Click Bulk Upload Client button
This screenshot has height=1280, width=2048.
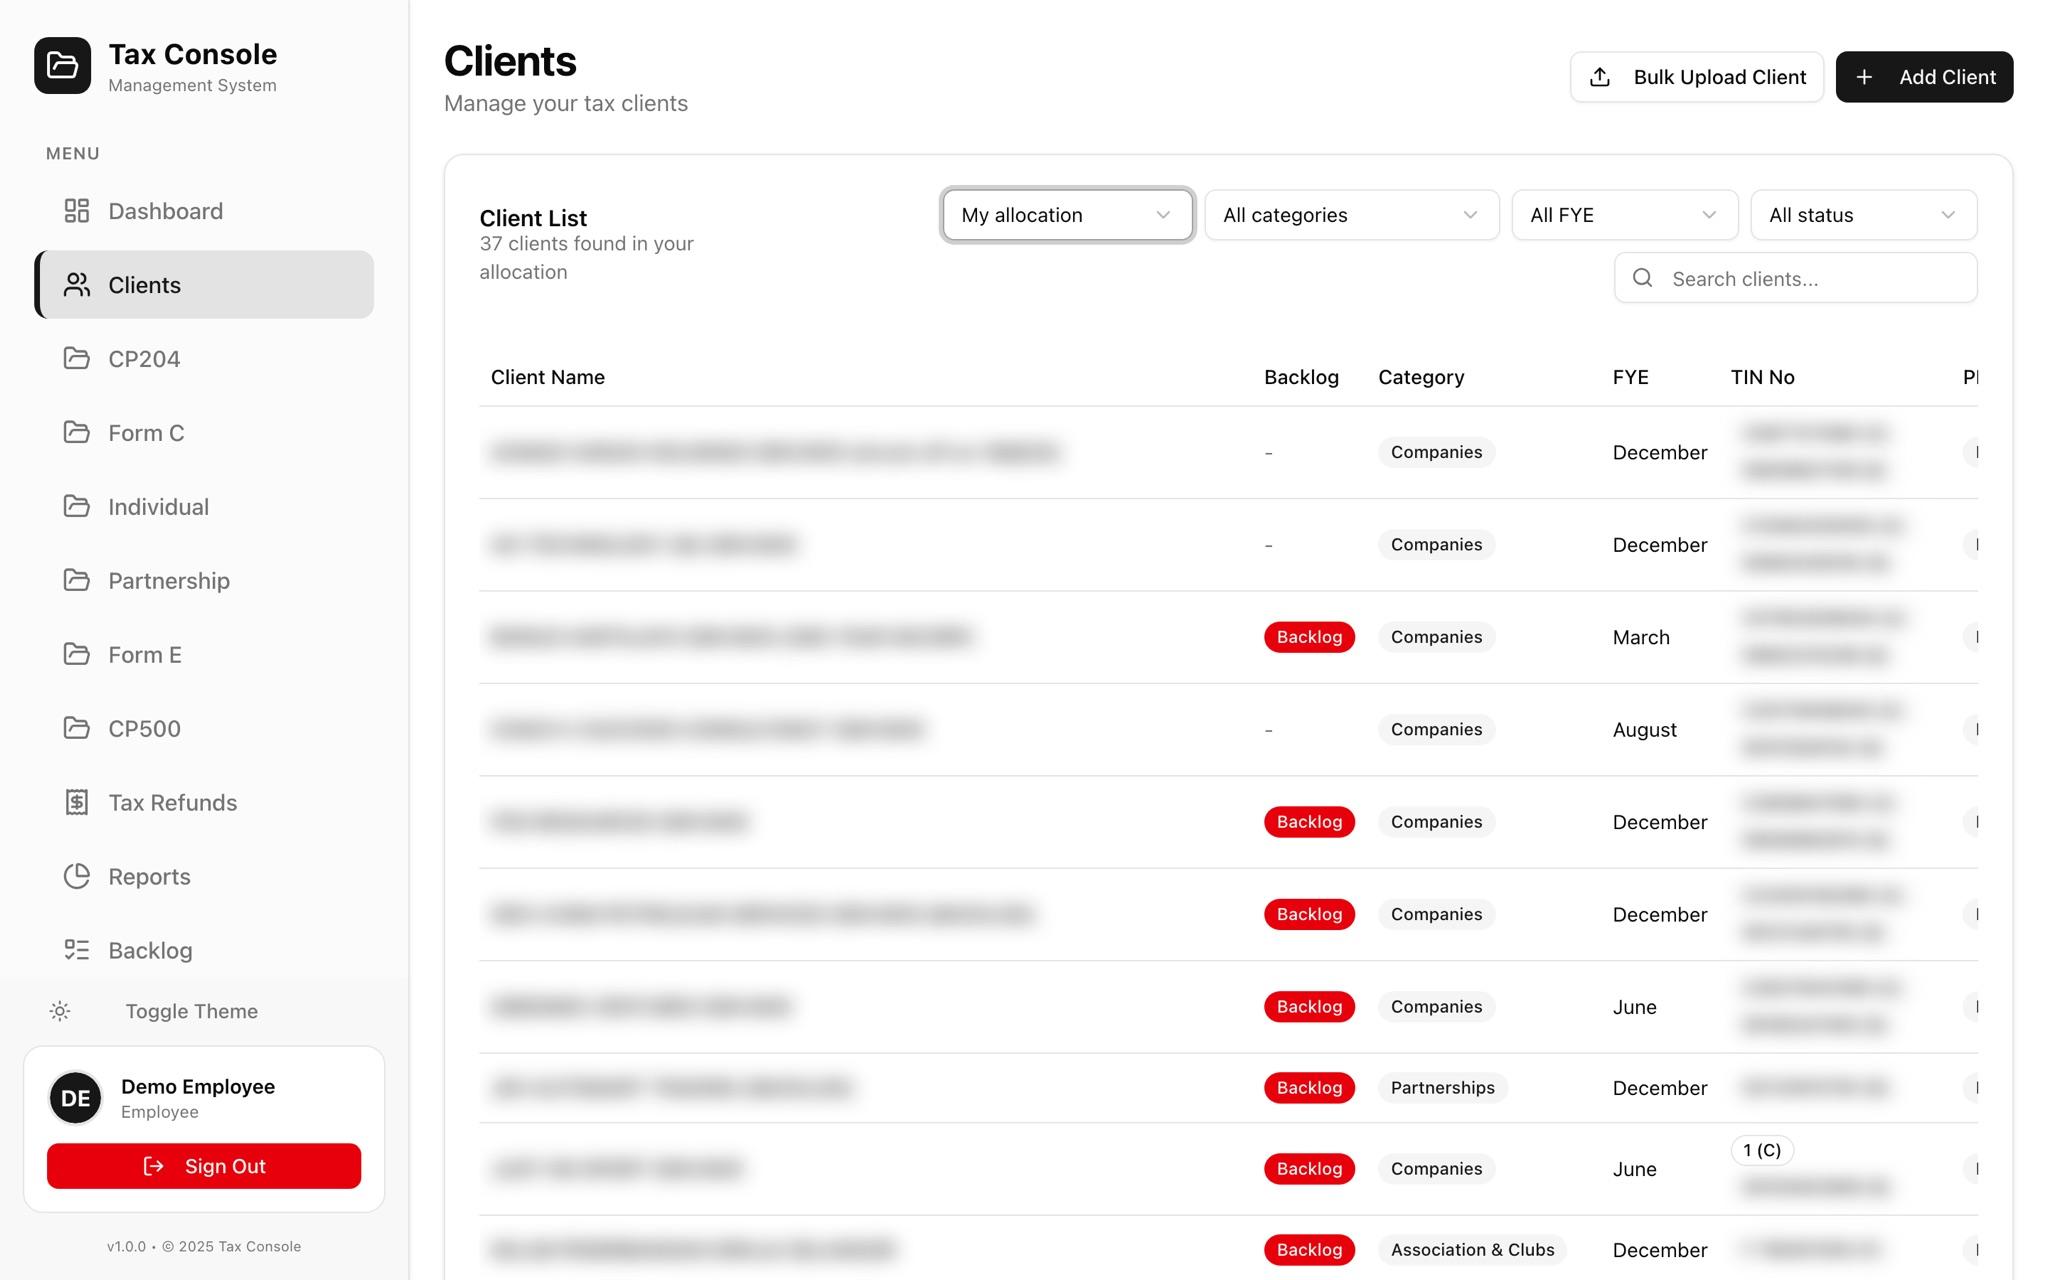(1696, 77)
